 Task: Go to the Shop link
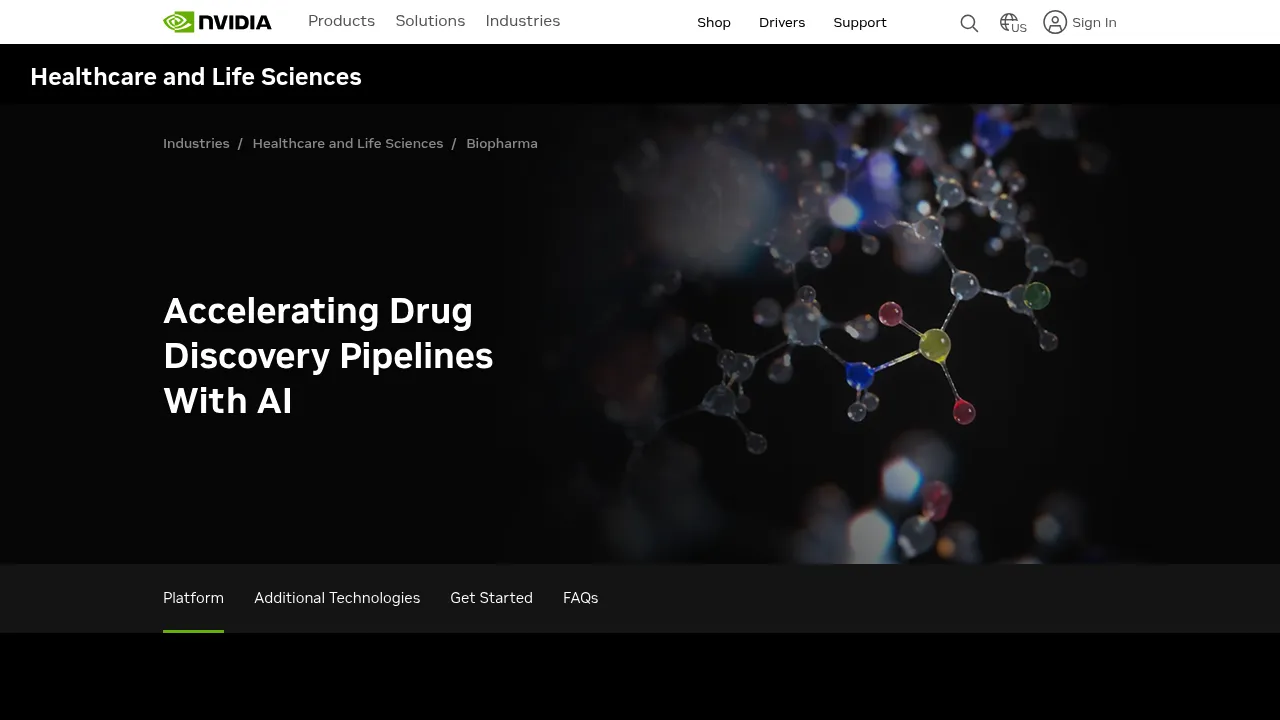pyautogui.click(x=714, y=22)
